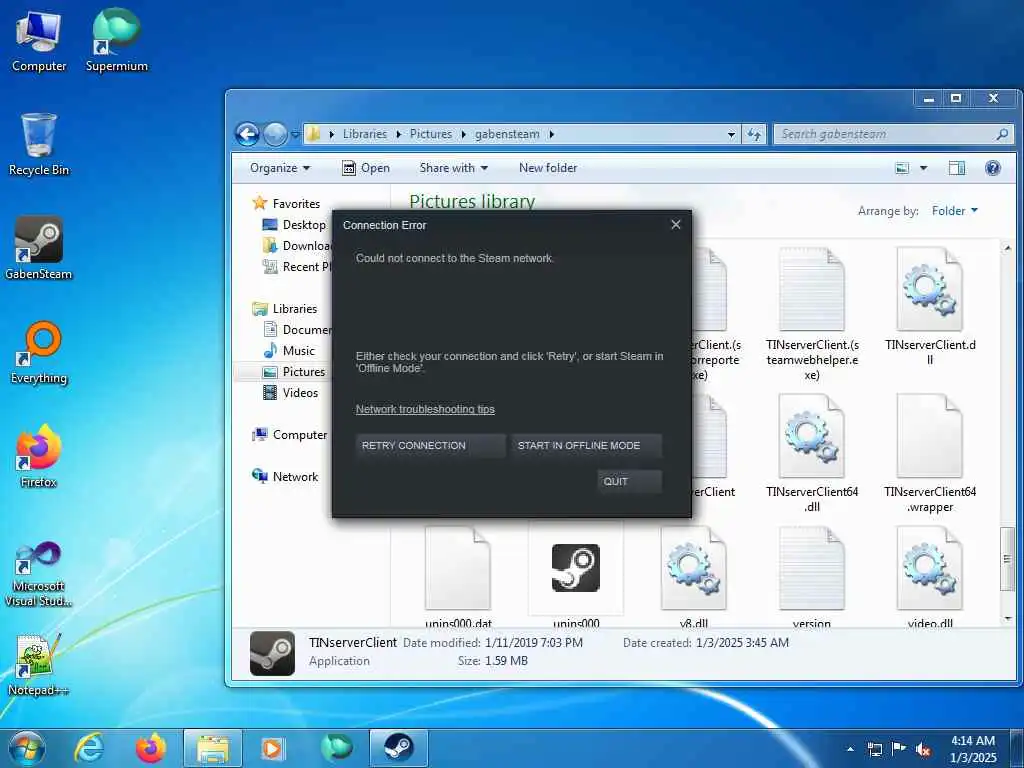Image resolution: width=1024 pixels, height=768 pixels.
Task: Select the TINserverClient64.dll file
Action: click(812, 453)
